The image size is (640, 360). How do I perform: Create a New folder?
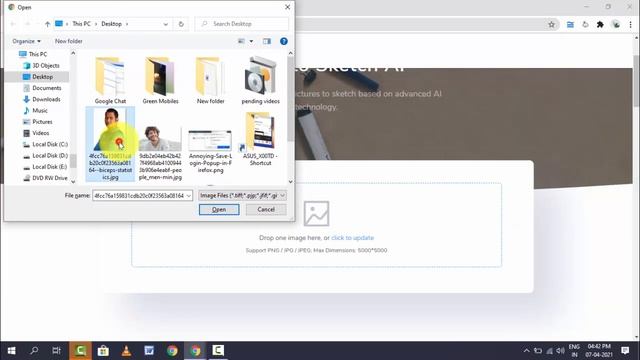click(69, 41)
